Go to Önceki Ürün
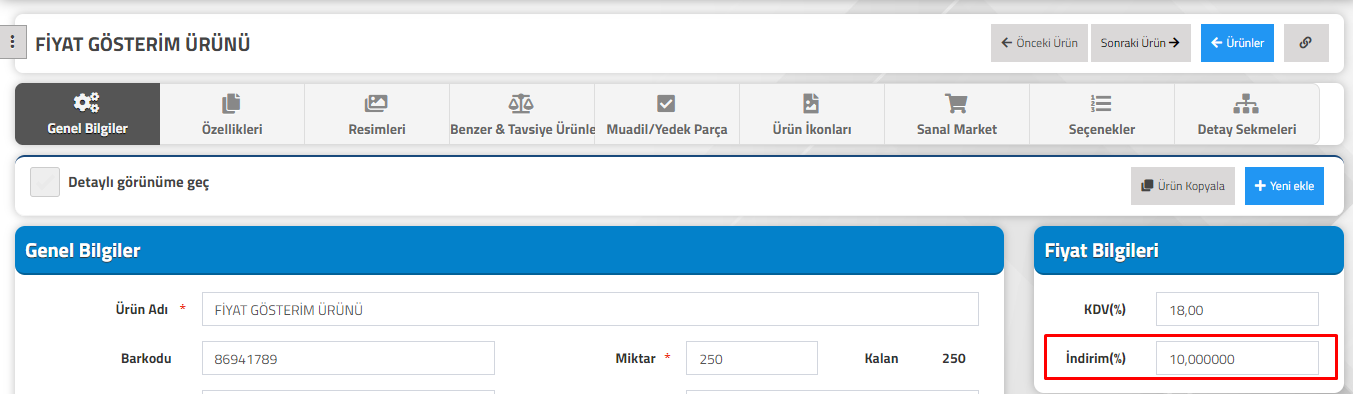Image resolution: width=1353 pixels, height=394 pixels. click(x=1039, y=43)
